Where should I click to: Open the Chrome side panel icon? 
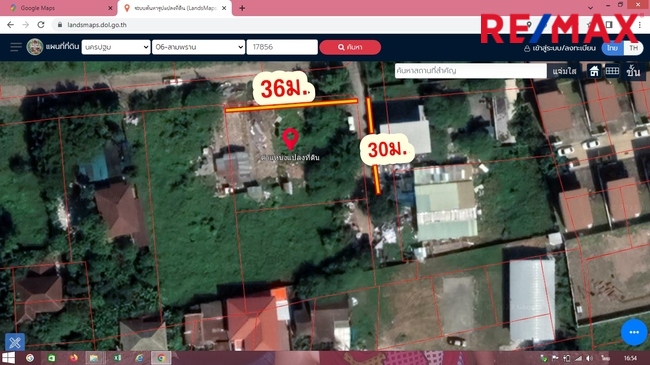click(x=609, y=25)
